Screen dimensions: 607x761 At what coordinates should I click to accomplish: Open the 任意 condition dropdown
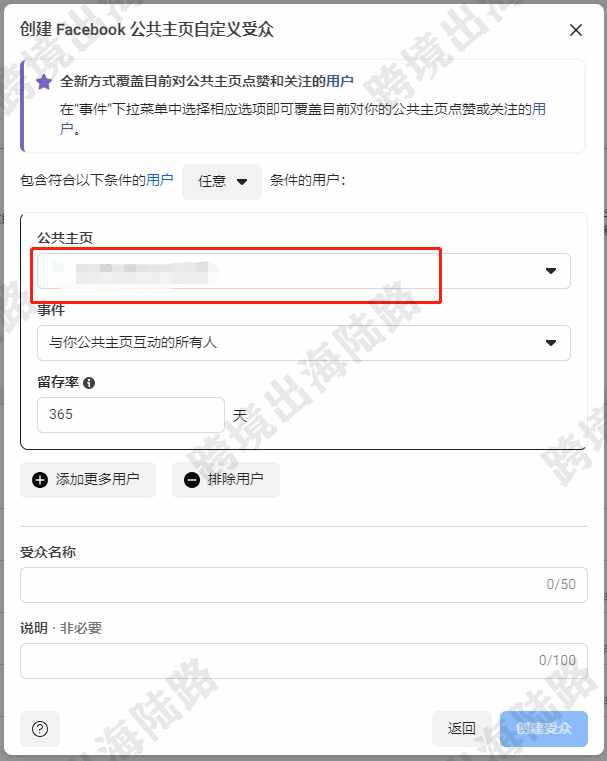click(x=222, y=182)
